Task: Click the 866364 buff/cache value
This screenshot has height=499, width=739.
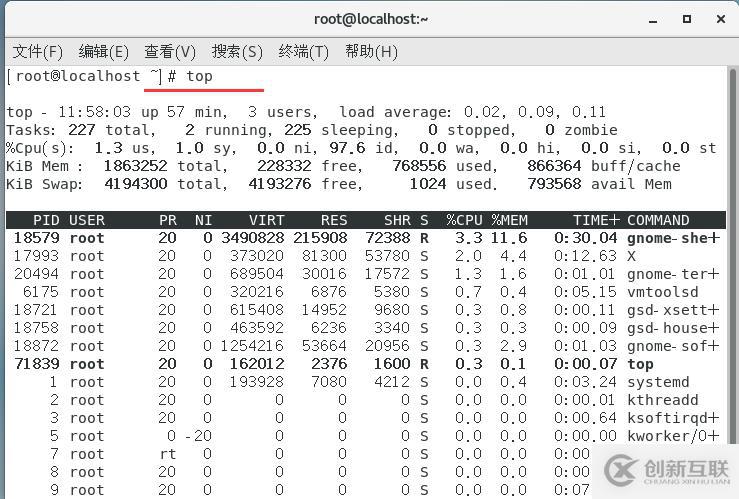Action: tap(554, 165)
